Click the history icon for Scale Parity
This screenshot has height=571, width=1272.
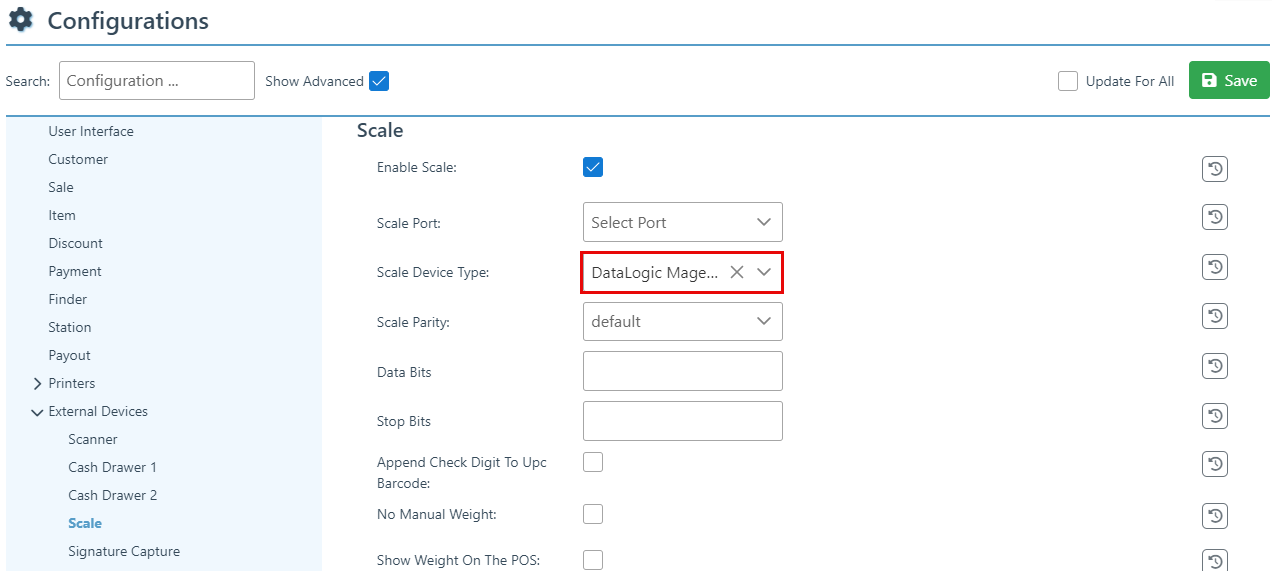pyautogui.click(x=1214, y=316)
